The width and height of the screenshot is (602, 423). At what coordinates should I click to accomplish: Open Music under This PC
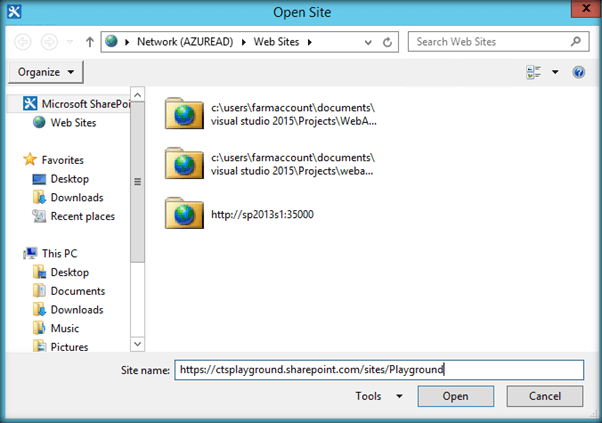(x=64, y=328)
